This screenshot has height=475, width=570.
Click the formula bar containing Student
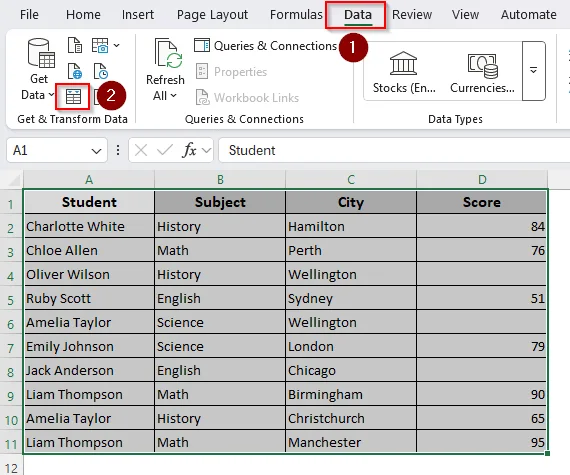click(394, 150)
